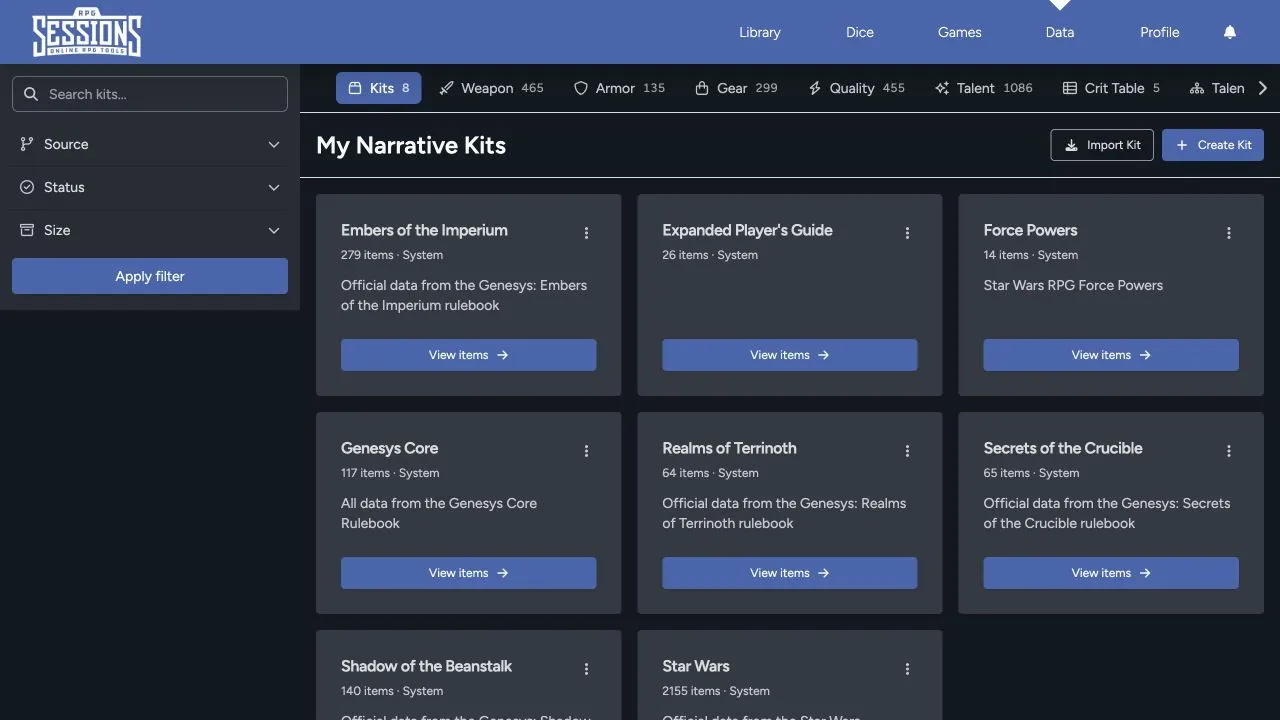Click the Quality lightning bolt icon
Viewport: 1280px width, 720px height.
[815, 88]
